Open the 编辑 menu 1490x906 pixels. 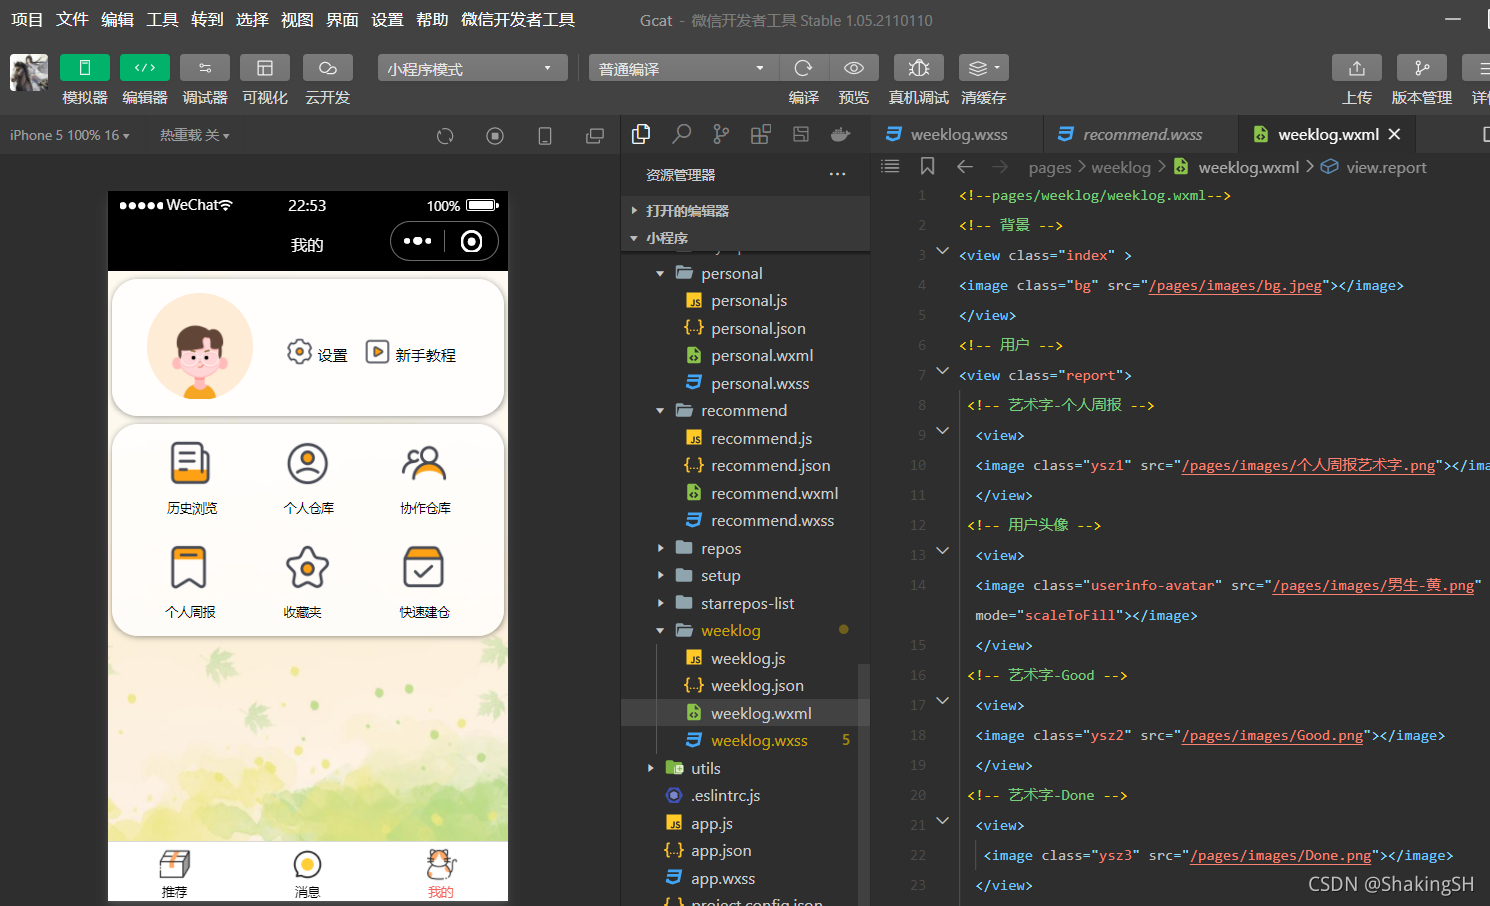pos(117,20)
